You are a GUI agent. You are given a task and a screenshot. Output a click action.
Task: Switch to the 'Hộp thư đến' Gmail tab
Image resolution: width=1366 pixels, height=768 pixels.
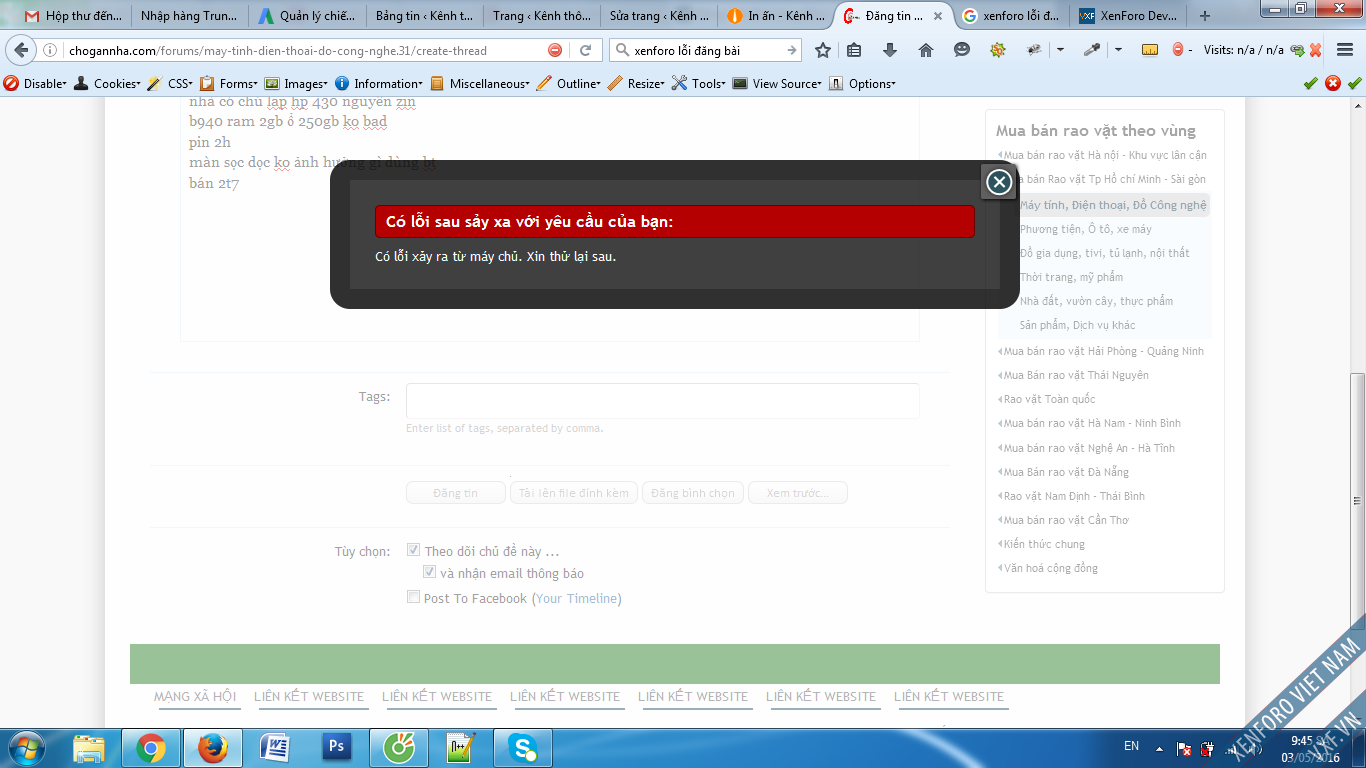(73, 16)
